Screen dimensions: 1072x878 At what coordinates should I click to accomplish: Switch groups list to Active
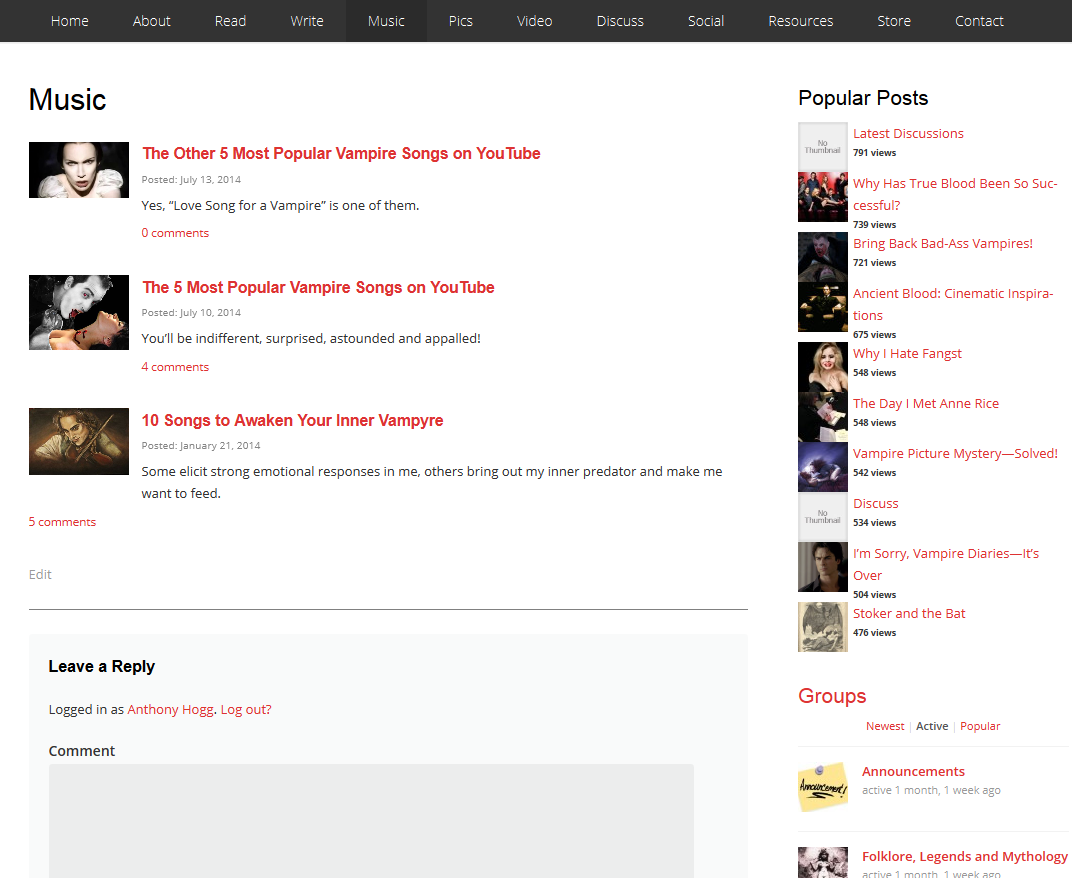[x=932, y=726]
